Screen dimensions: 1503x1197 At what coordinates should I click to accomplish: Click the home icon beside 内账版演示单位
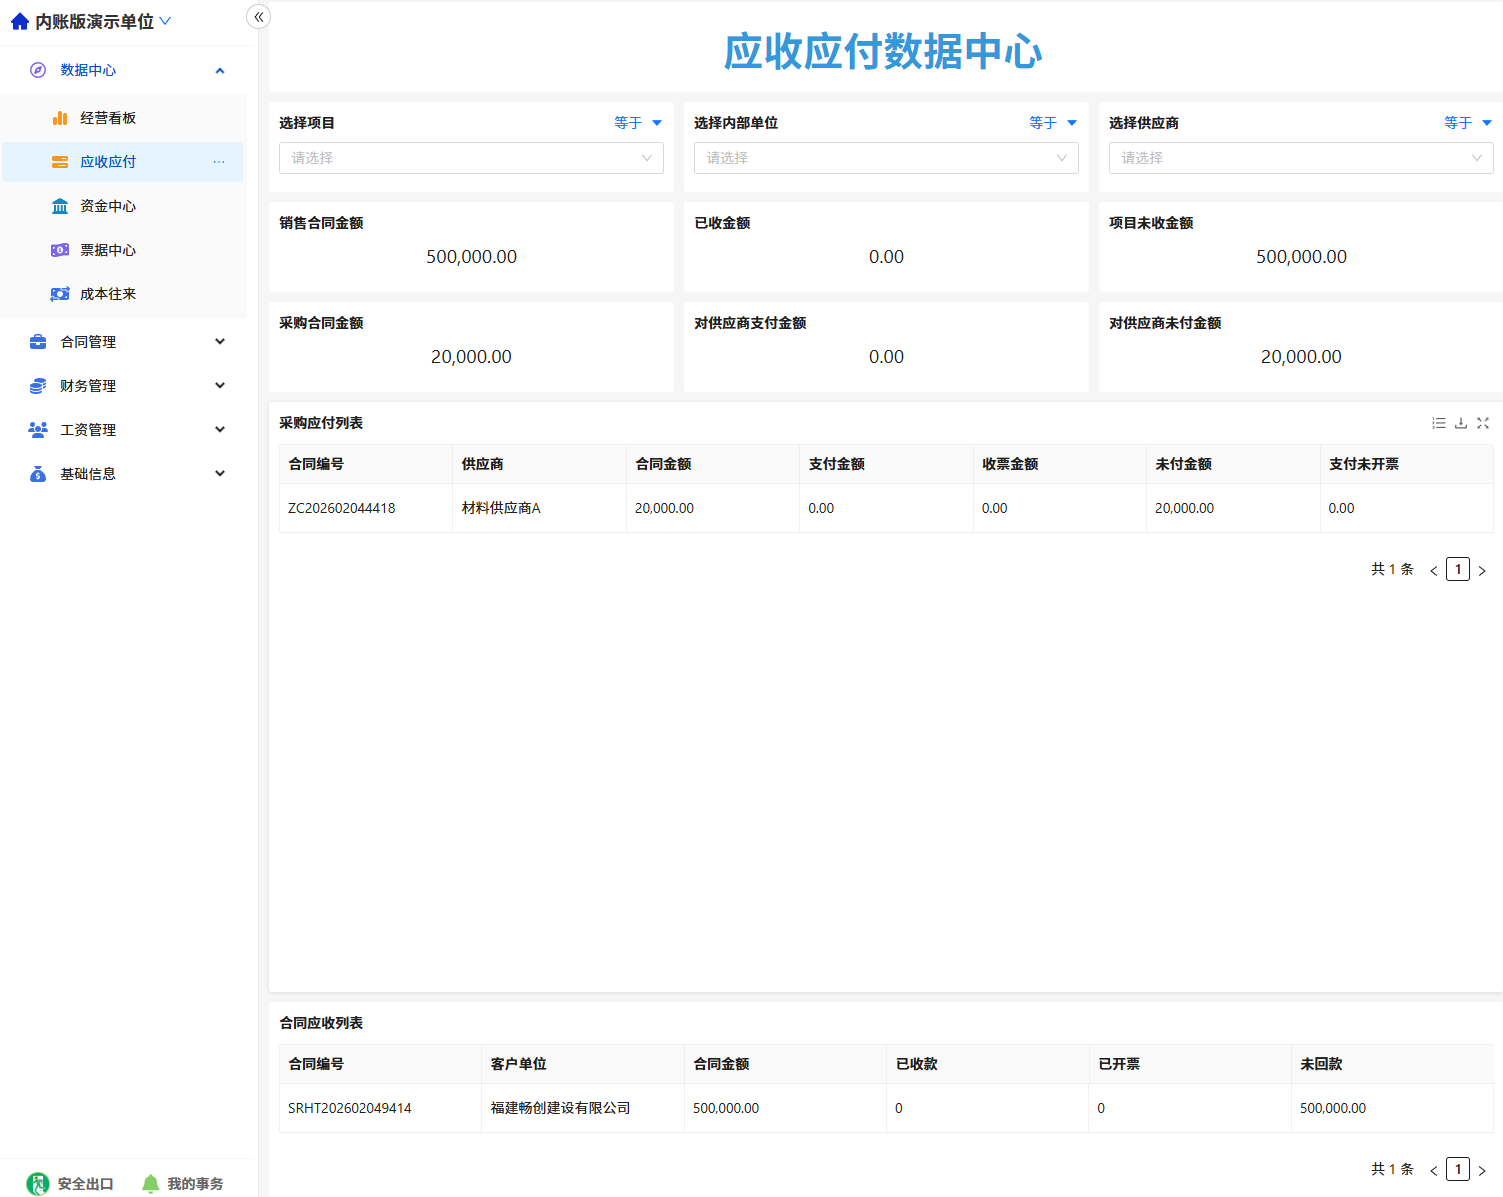pos(20,21)
